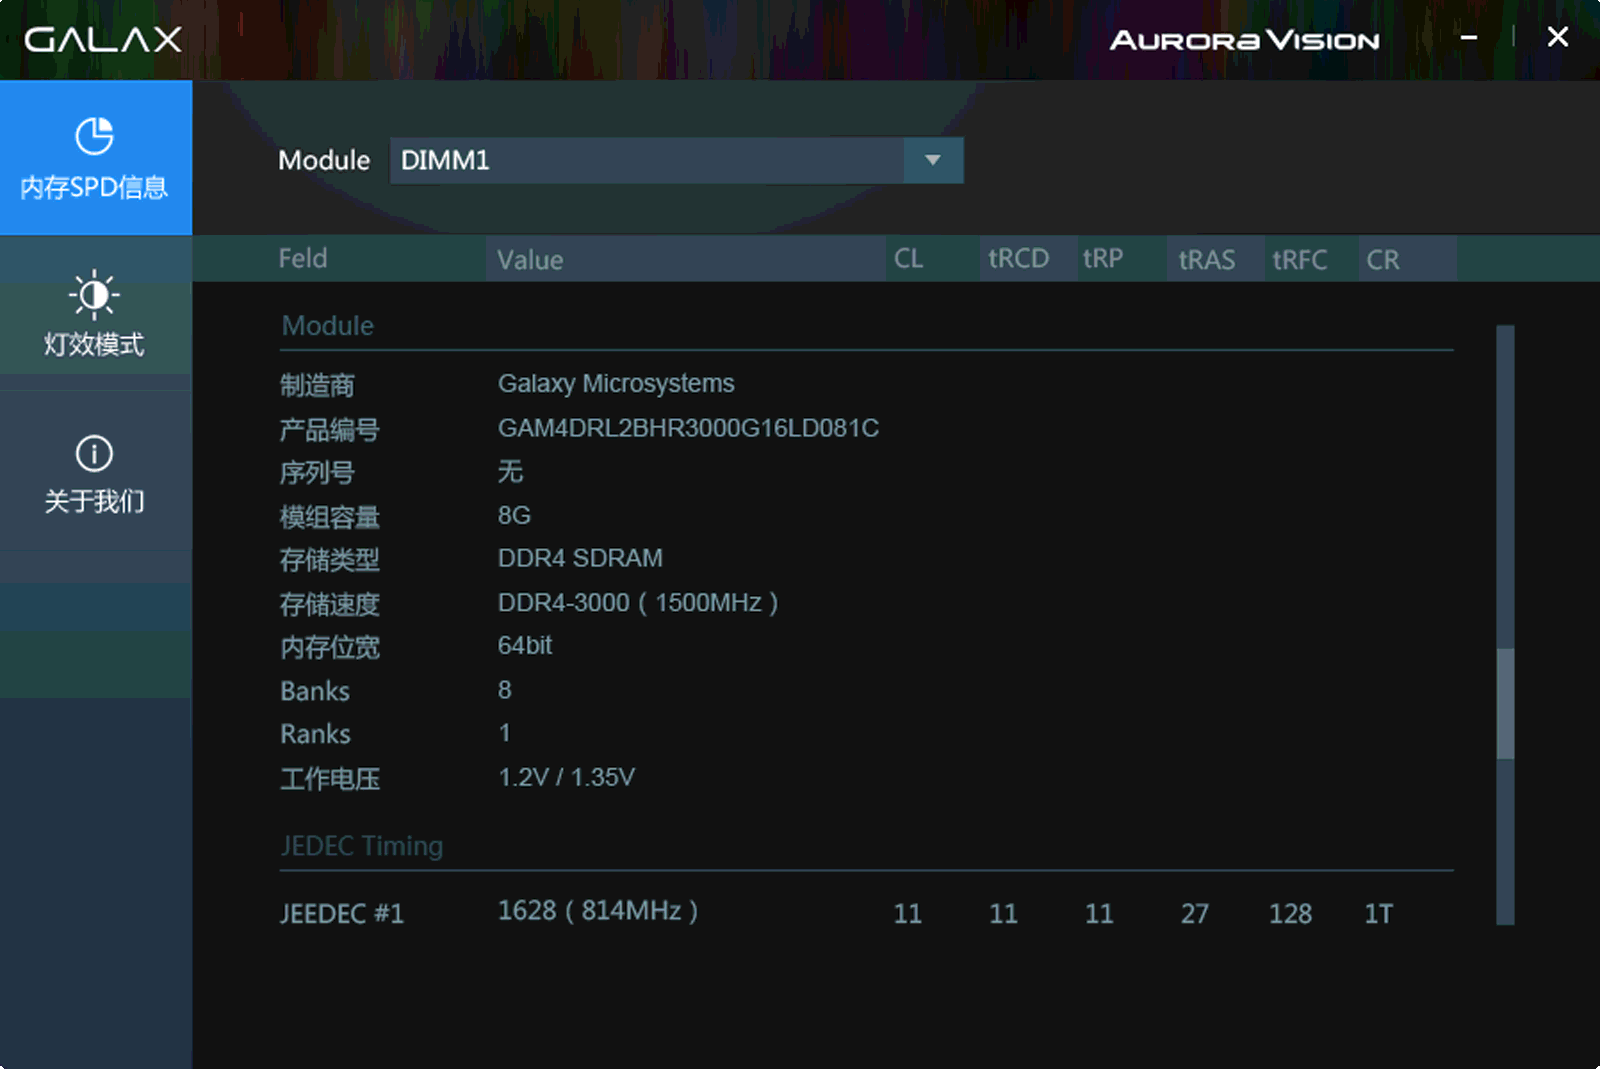Select the DDR4-3000 ( 1500MHz ) speed value
The width and height of the screenshot is (1600, 1069).
[x=638, y=602]
